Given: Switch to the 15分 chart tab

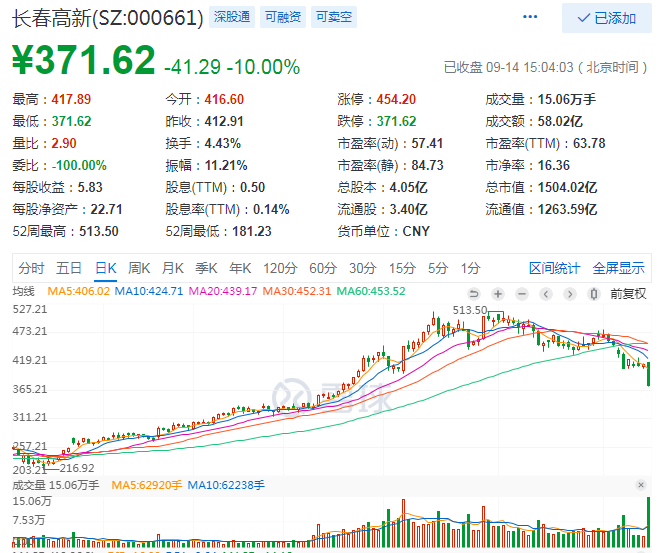Looking at the screenshot, I should tap(402, 268).
